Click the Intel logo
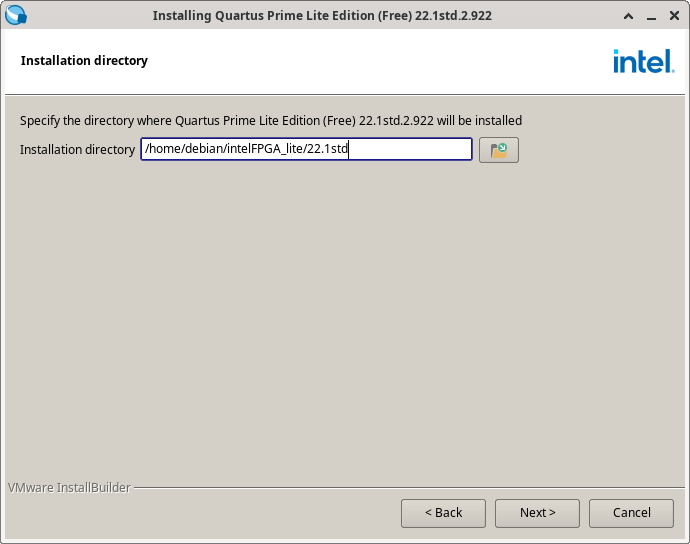Image resolution: width=690 pixels, height=544 pixels. coord(643,61)
